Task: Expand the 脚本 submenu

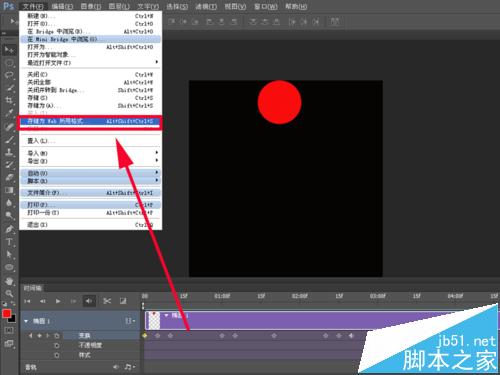Action: (x=90, y=181)
